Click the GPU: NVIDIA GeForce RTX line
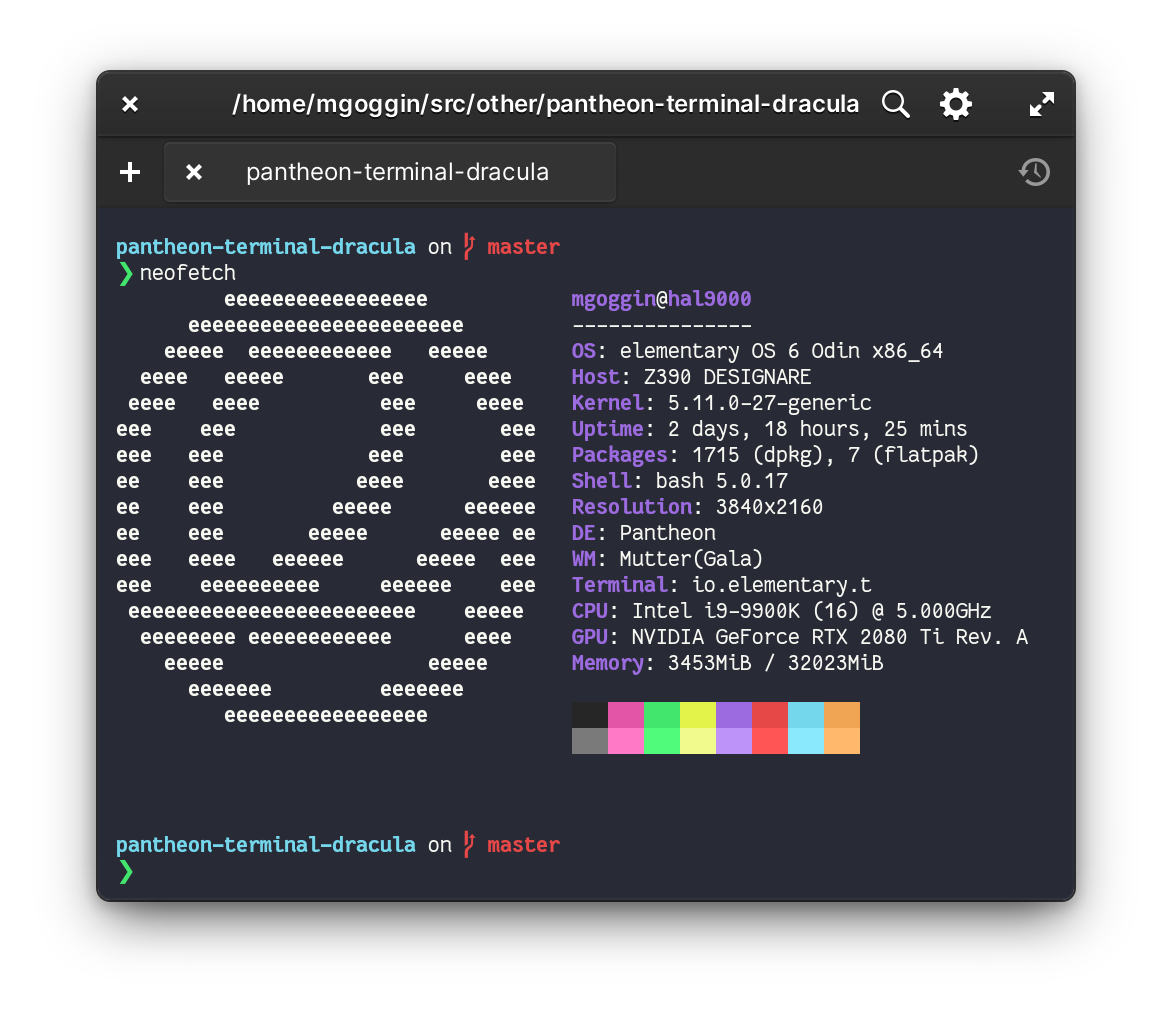Image resolution: width=1172 pixels, height=1024 pixels. [800, 637]
